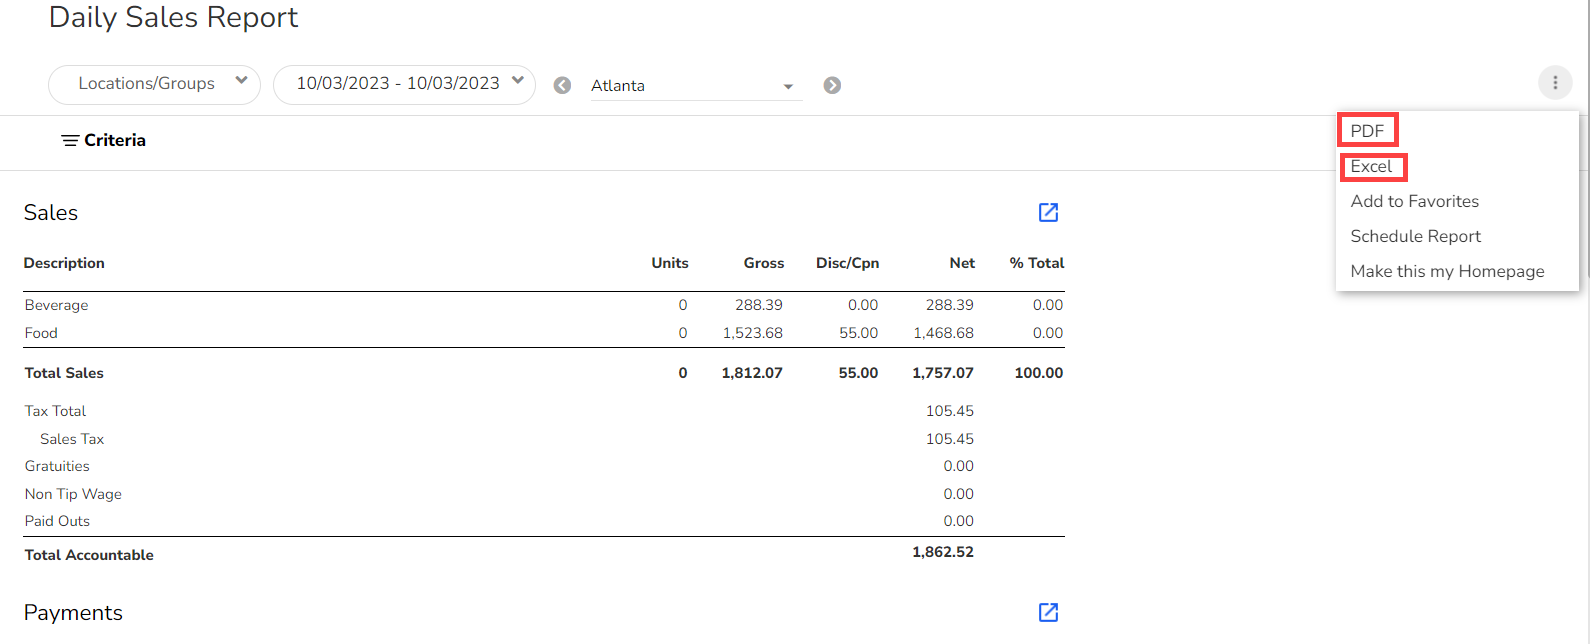Click the Disc/Cpn column header

pos(847,263)
